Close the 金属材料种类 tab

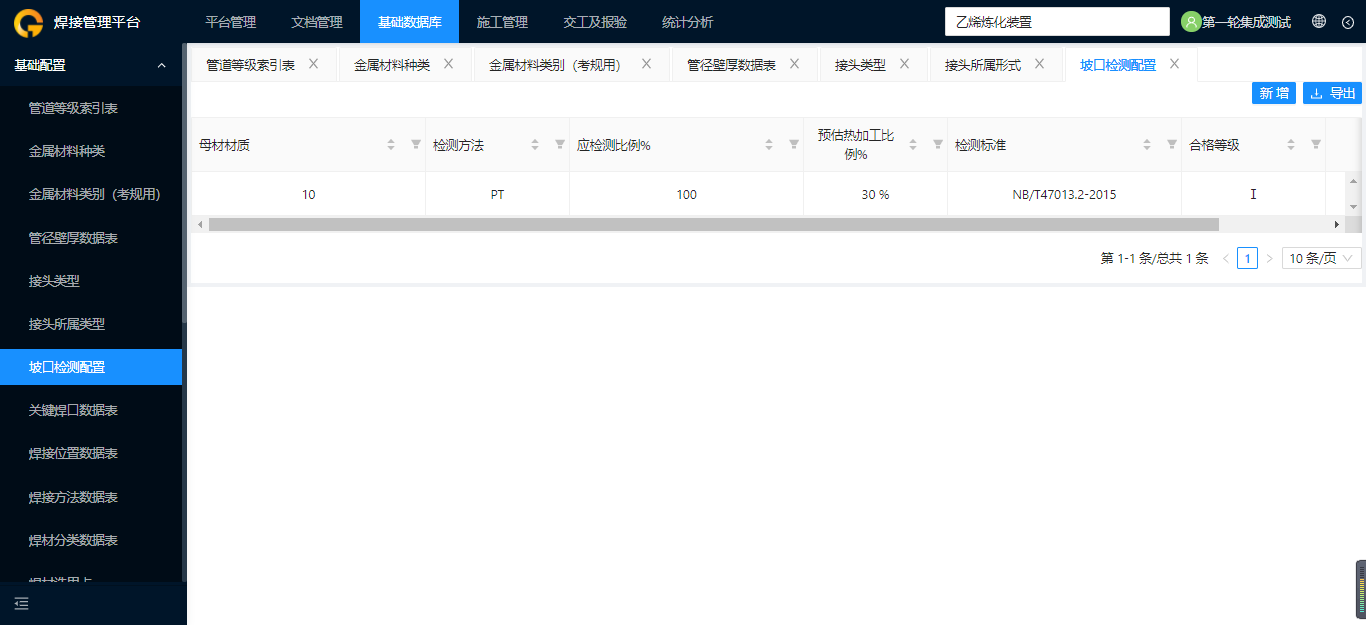click(448, 64)
